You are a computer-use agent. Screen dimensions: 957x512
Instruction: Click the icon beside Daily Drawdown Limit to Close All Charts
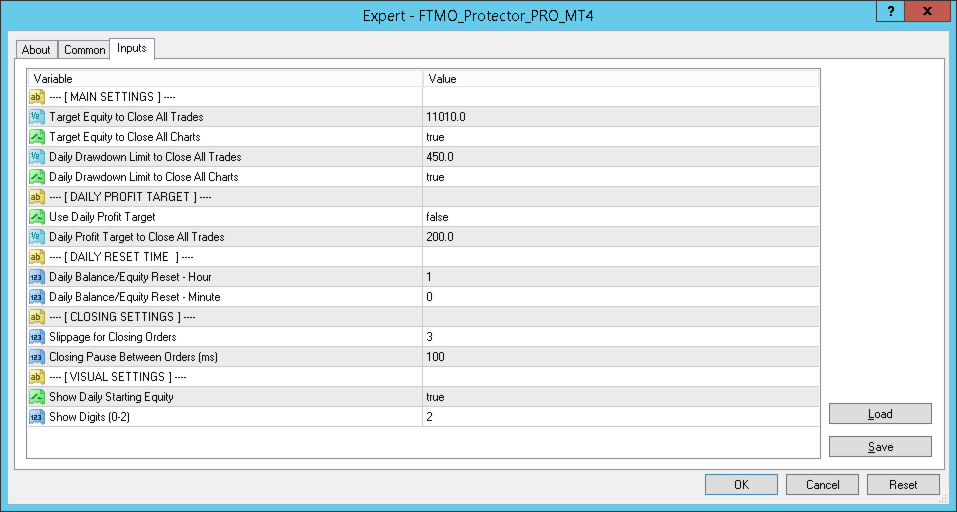click(37, 177)
